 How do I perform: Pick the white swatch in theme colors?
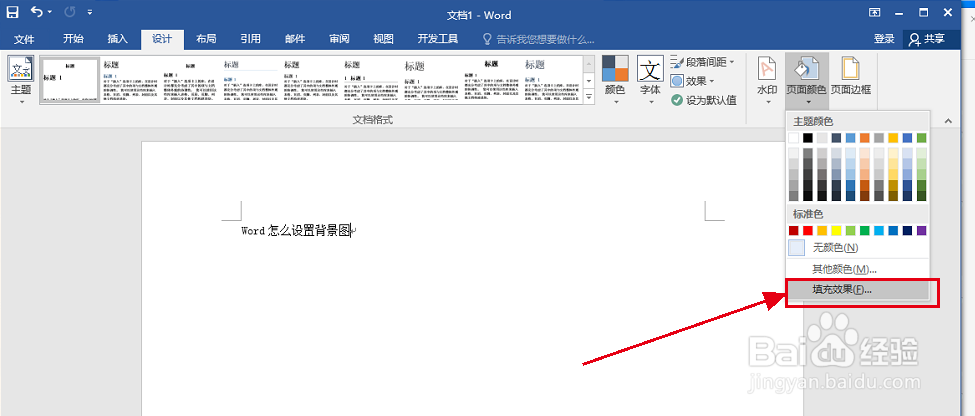(793, 137)
